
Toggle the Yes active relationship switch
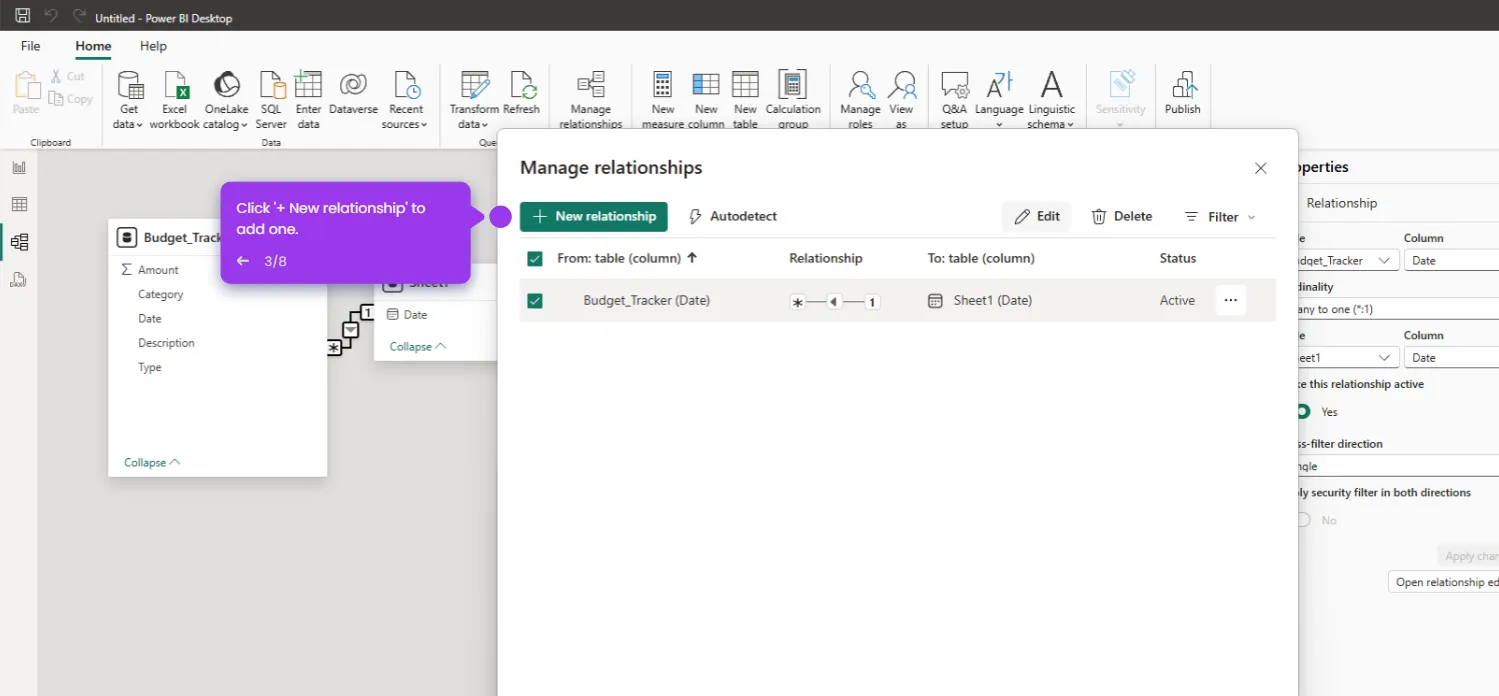coord(1303,411)
